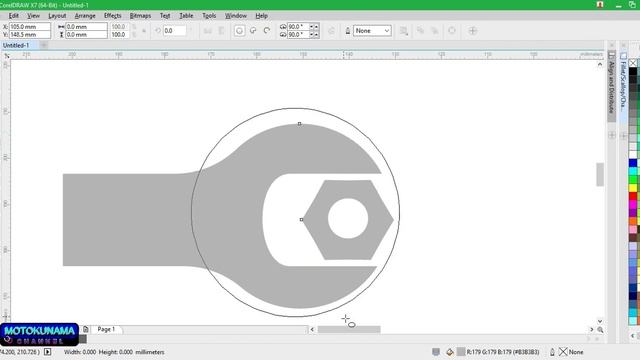Image resolution: width=640 pixels, height=360 pixels.
Task: Open the View menu
Action: pyautogui.click(x=33, y=16)
